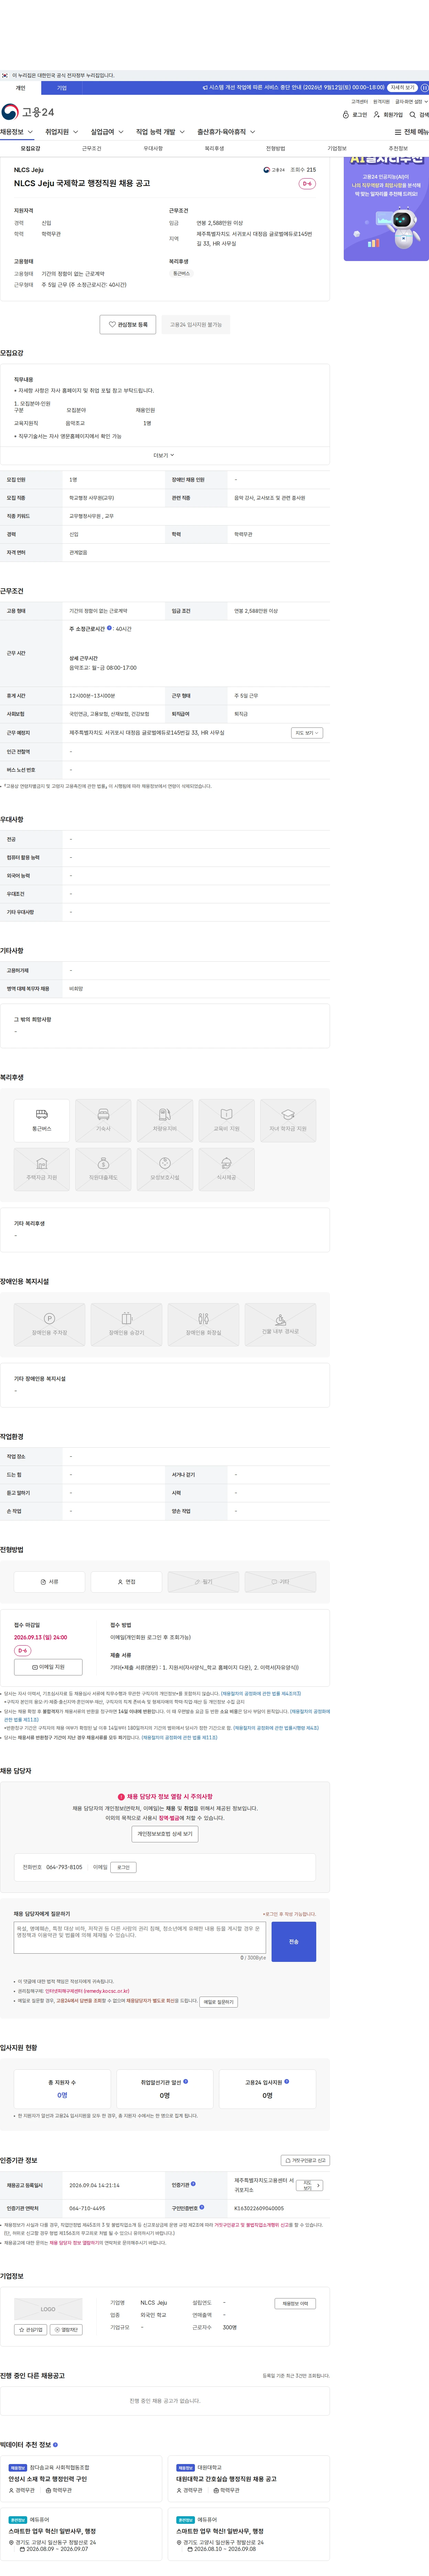Click 로그인 next to recruiter email
Screen dimensions: 429x2576
click(x=123, y=1867)
